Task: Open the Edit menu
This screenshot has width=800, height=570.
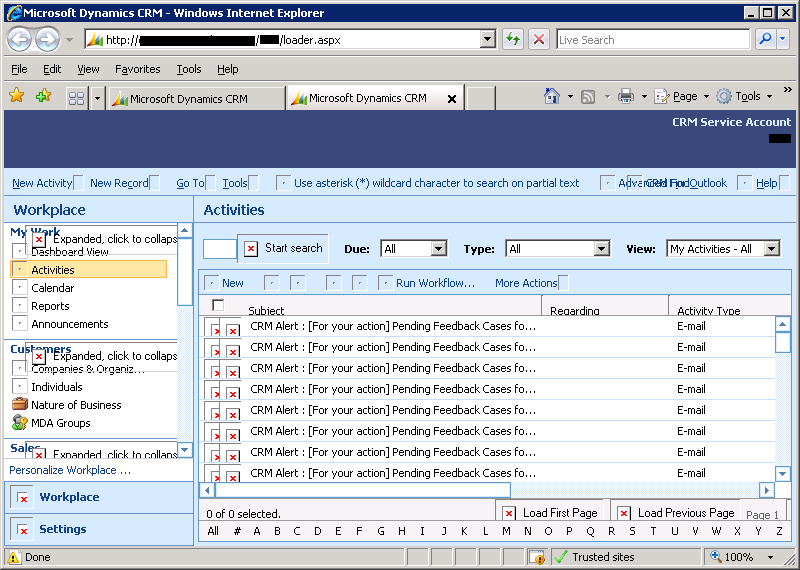Action: pyautogui.click(x=52, y=69)
